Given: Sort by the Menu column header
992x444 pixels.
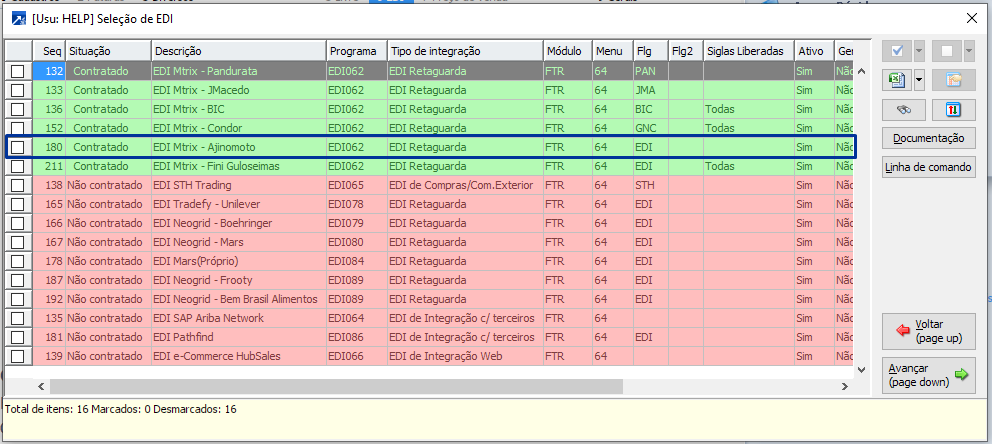Looking at the screenshot, I should 612,51.
